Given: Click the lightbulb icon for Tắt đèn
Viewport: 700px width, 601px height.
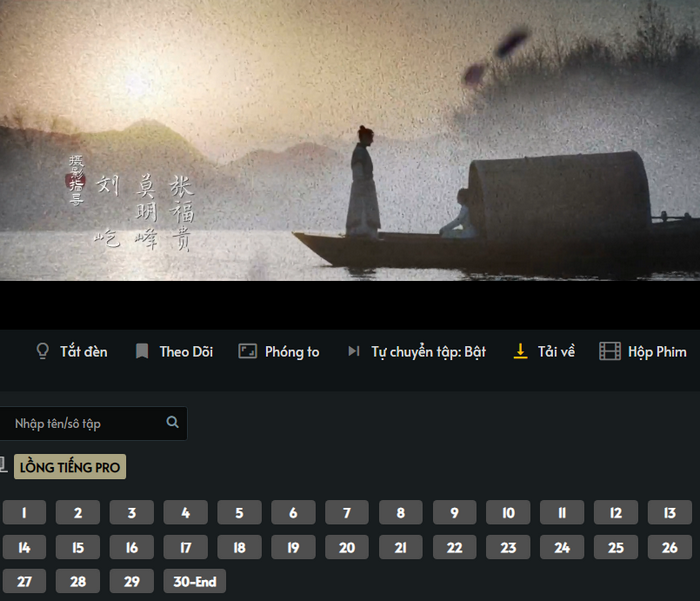Looking at the screenshot, I should (x=42, y=351).
